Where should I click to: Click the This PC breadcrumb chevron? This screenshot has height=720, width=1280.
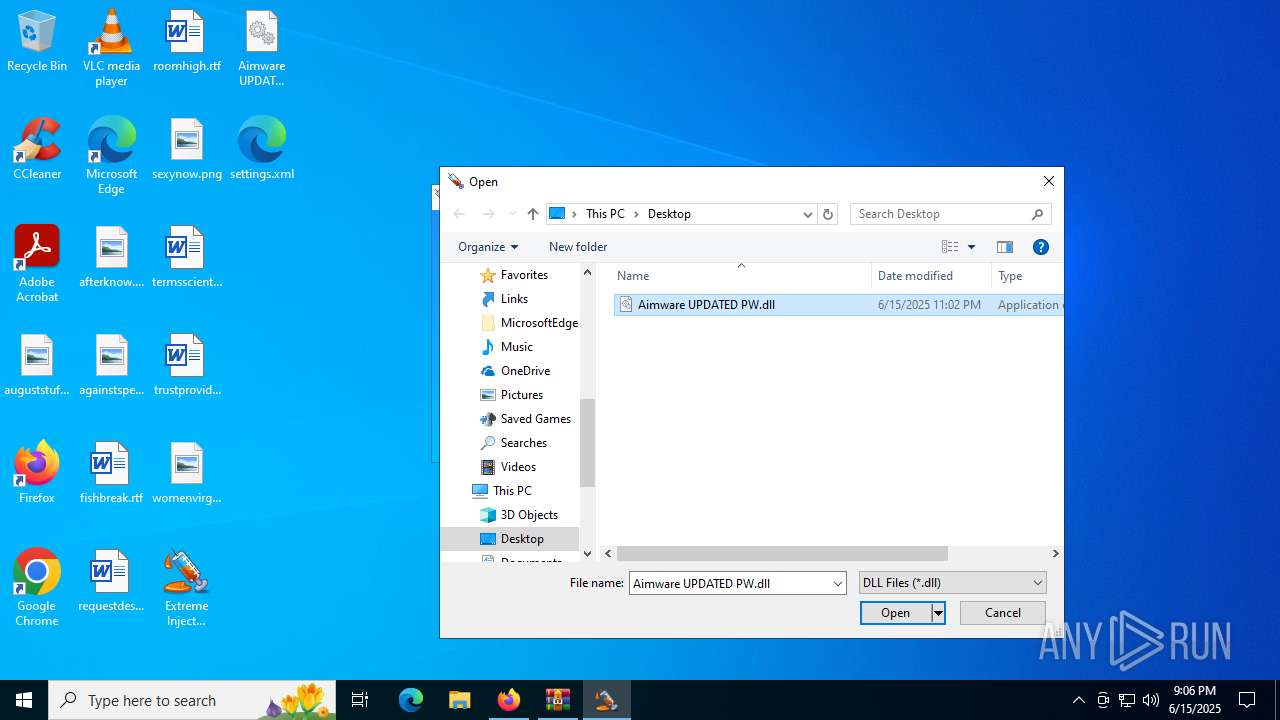coord(636,214)
